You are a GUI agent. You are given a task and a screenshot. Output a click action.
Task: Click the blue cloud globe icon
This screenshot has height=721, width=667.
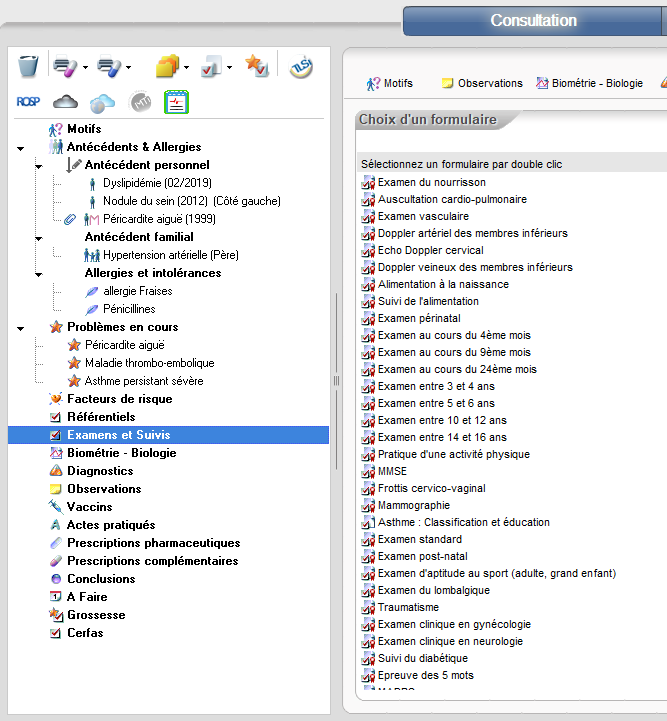point(102,102)
